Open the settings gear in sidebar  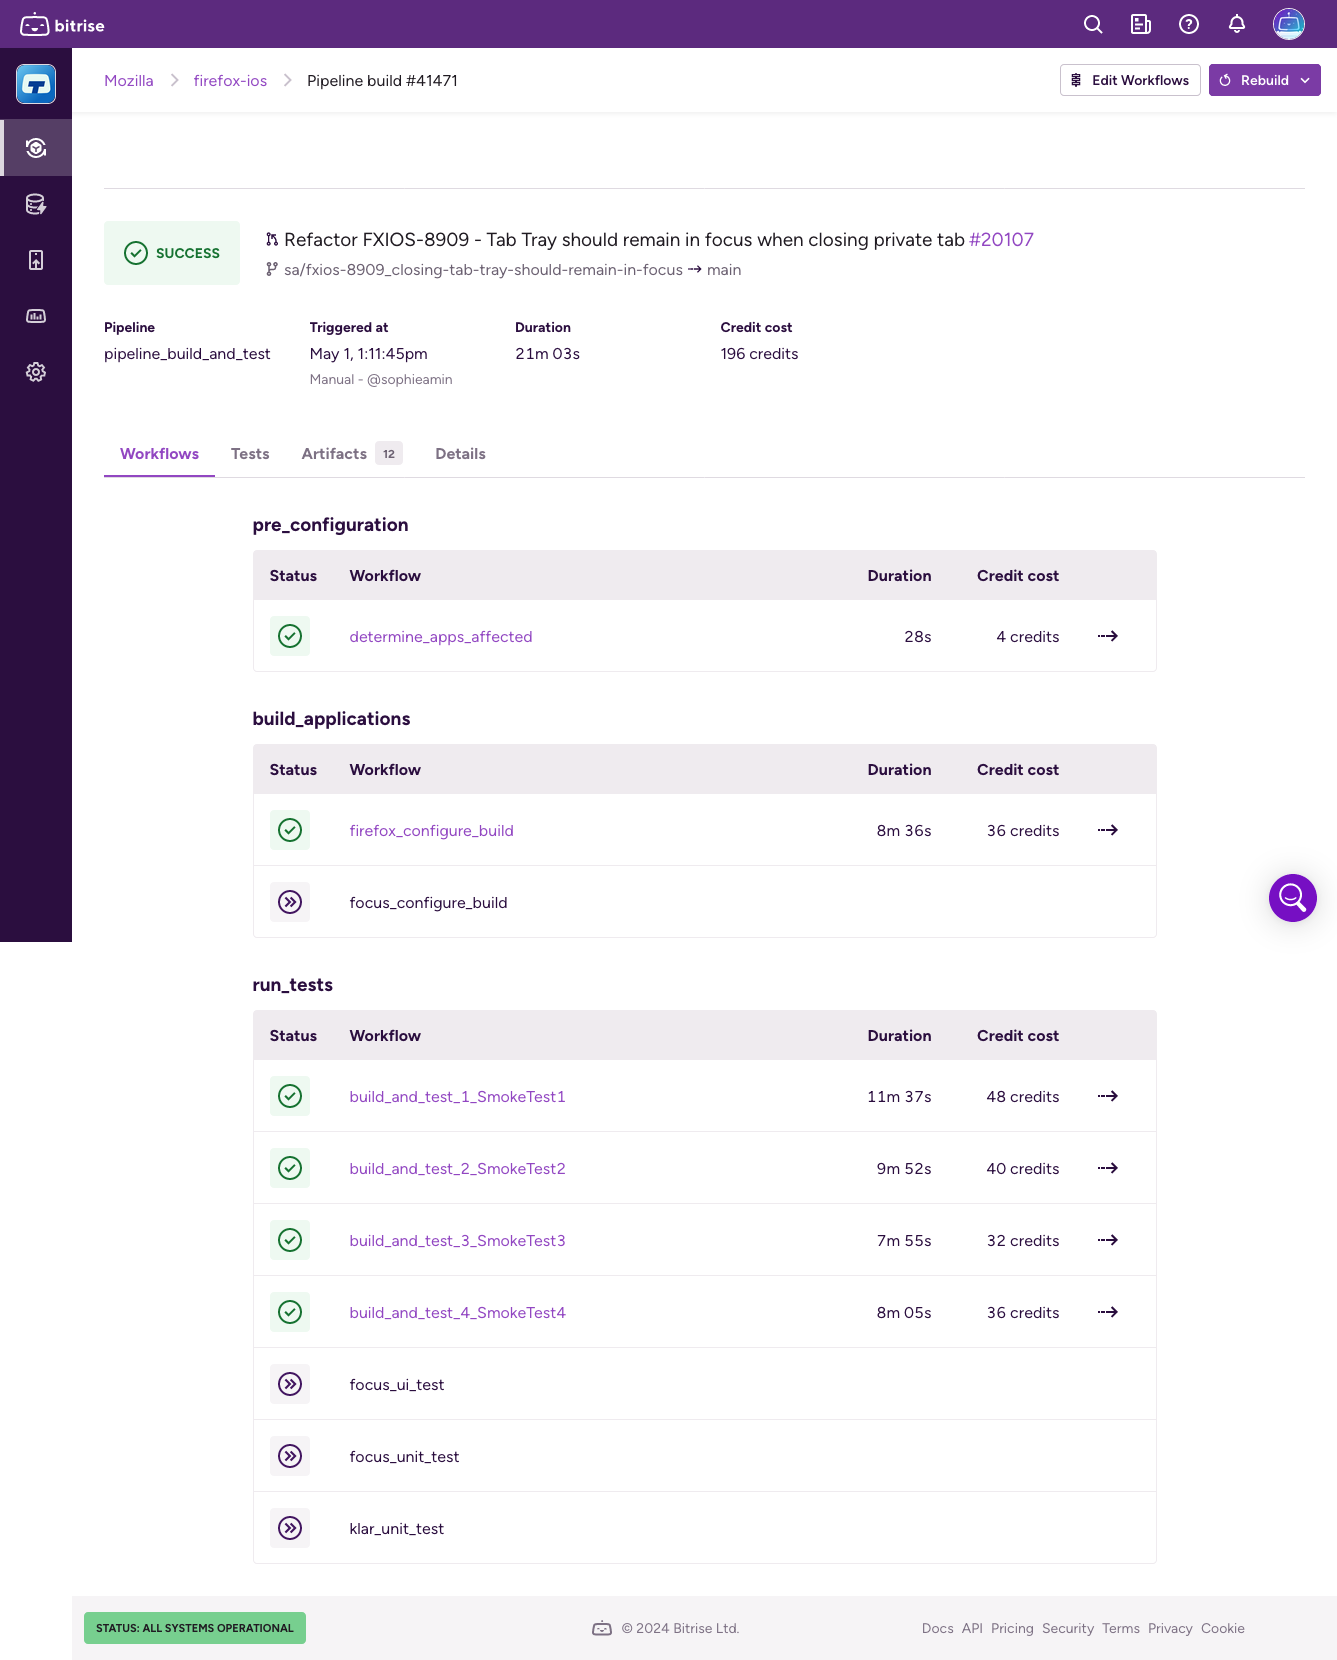tap(36, 372)
